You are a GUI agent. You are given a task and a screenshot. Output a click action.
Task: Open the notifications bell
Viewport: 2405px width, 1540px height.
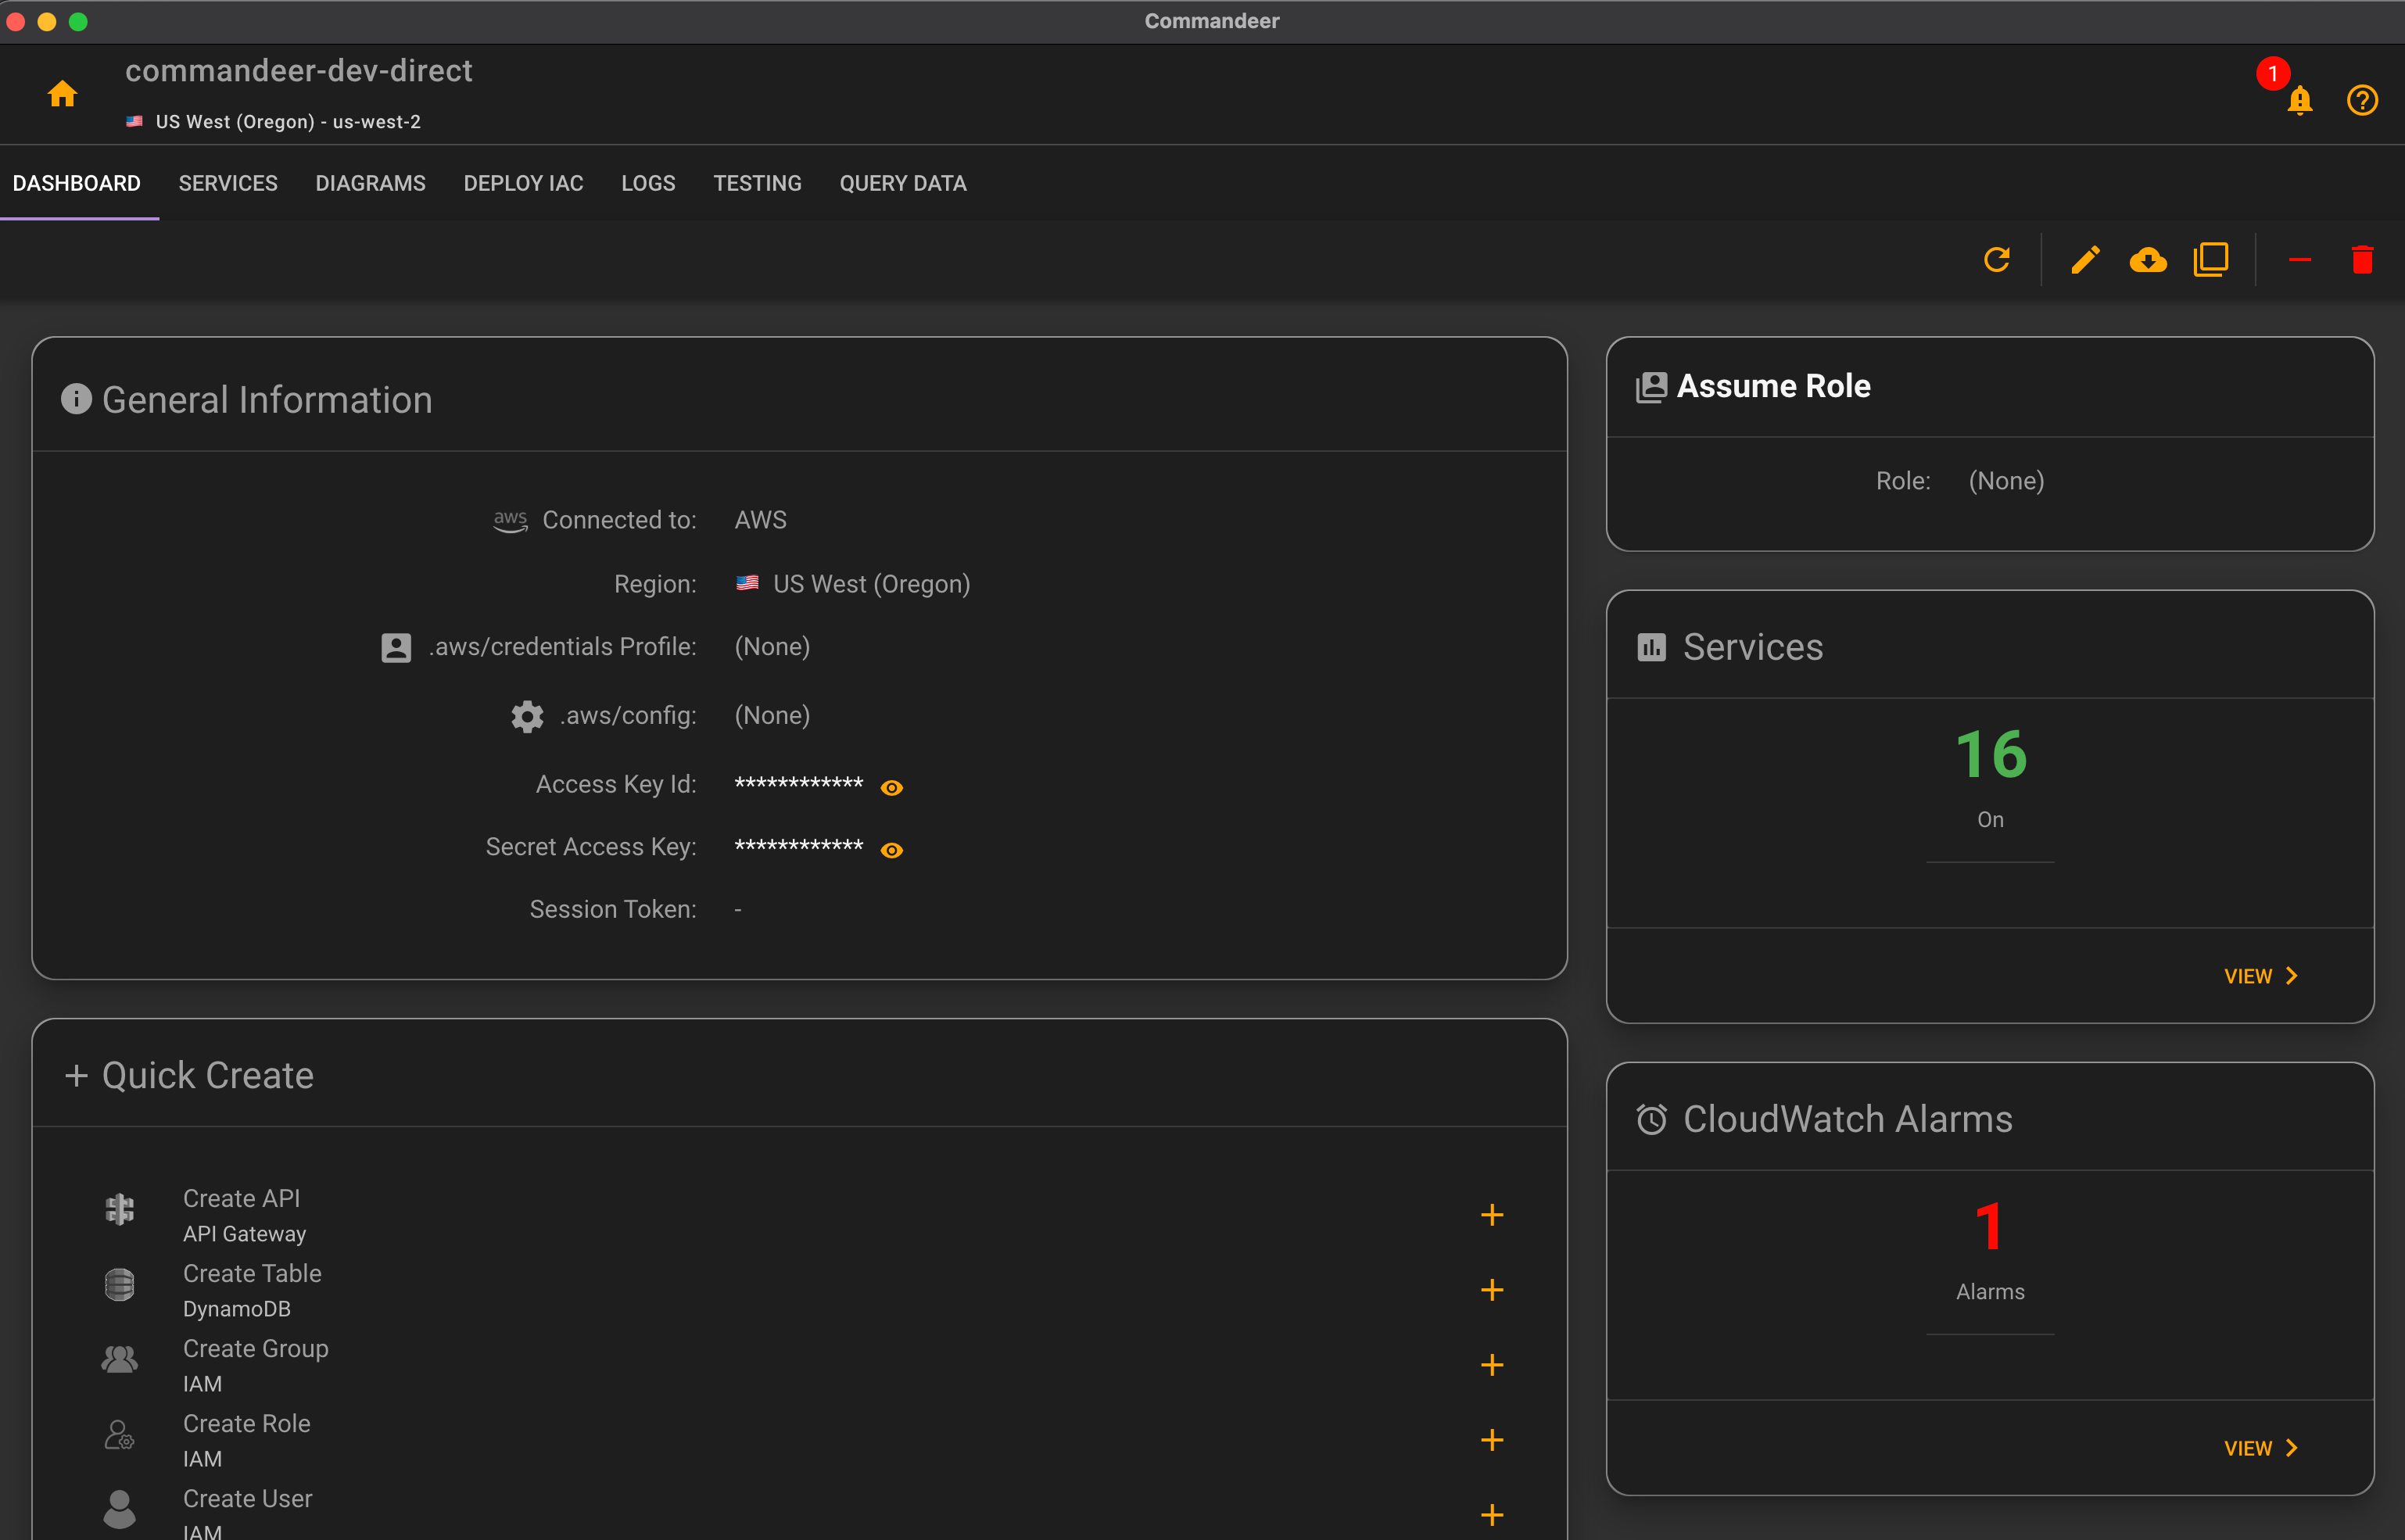(x=2299, y=101)
